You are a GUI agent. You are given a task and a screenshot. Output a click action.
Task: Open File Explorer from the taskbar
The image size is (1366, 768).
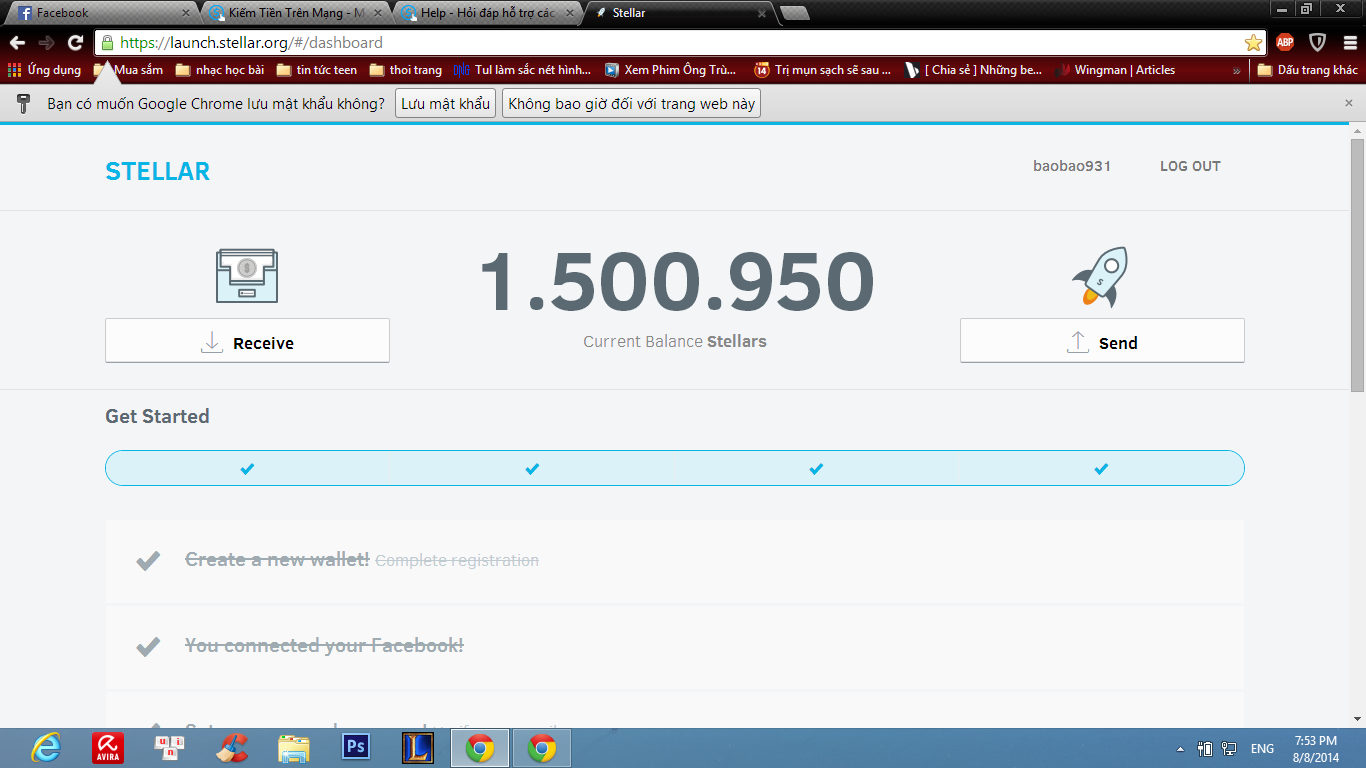tap(293, 748)
